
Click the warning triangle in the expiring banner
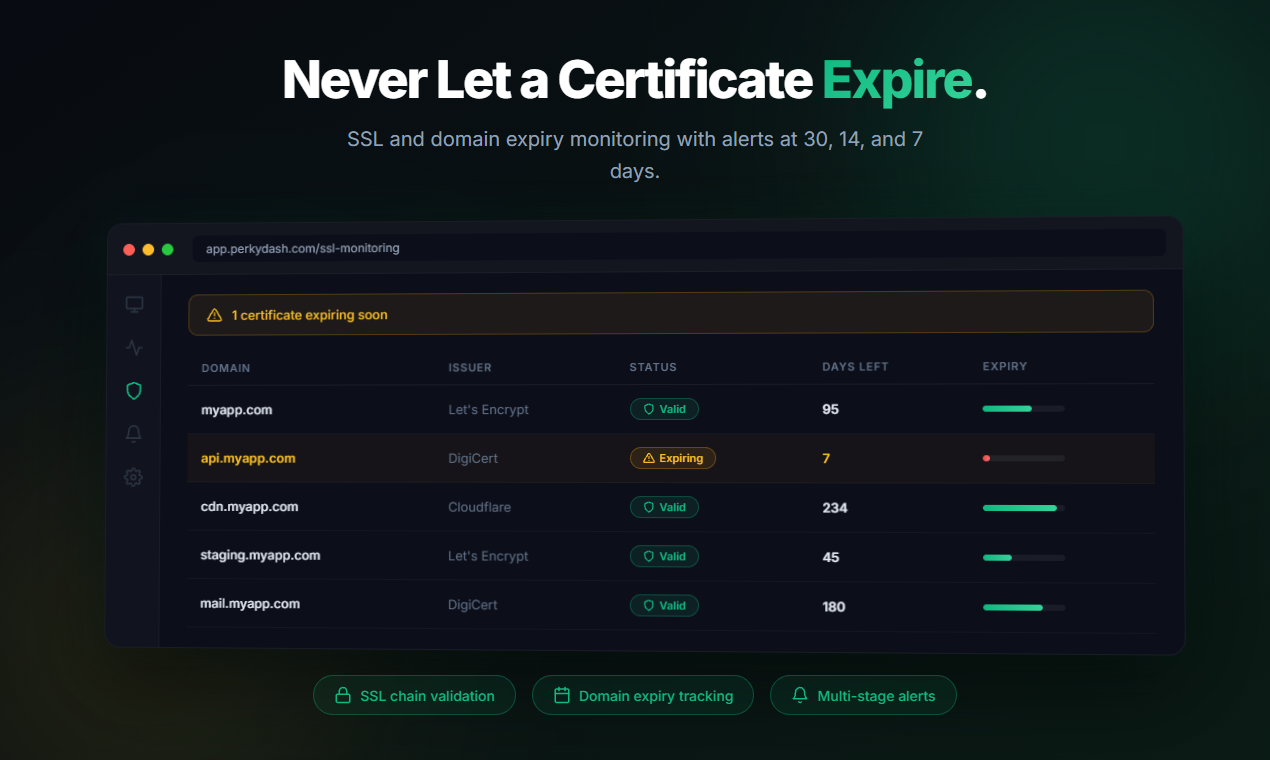[x=213, y=313]
